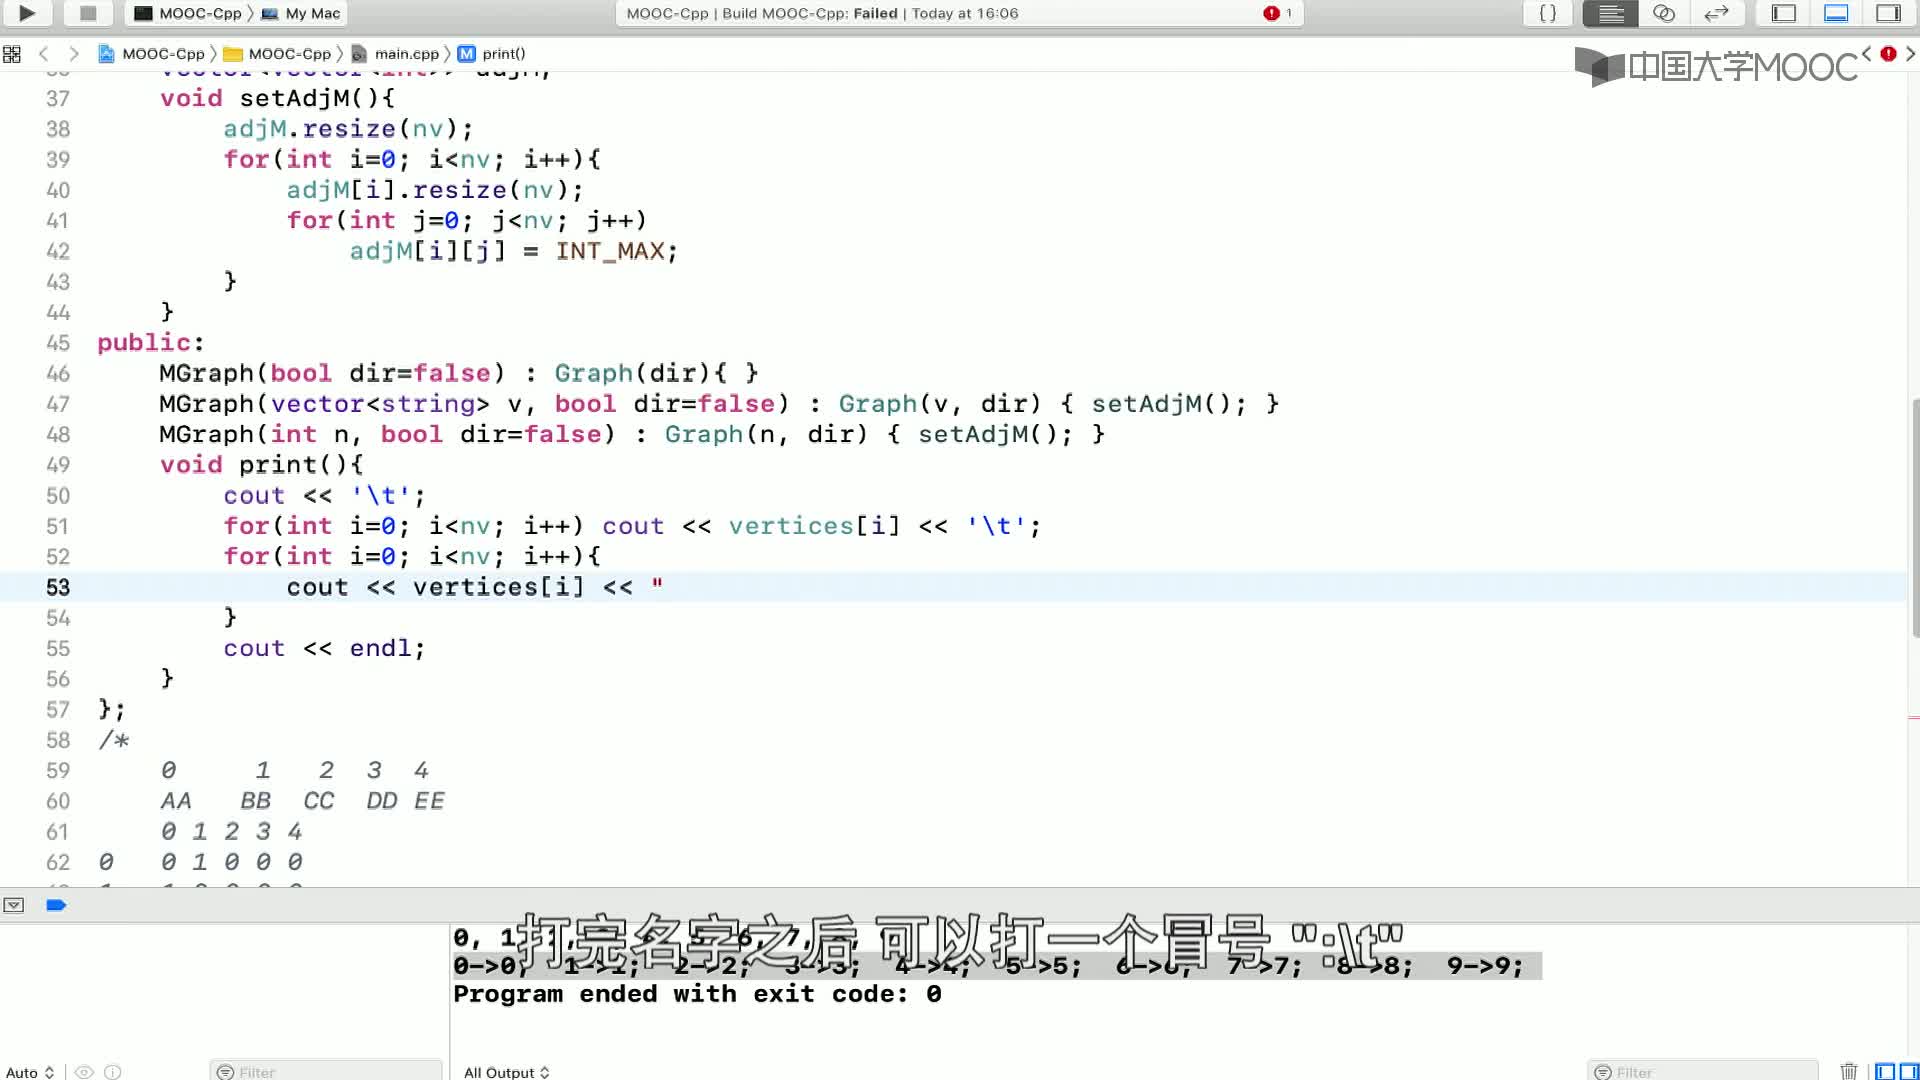
Task: Open MOOC-Cpp project in jump bar
Action: point(151,54)
